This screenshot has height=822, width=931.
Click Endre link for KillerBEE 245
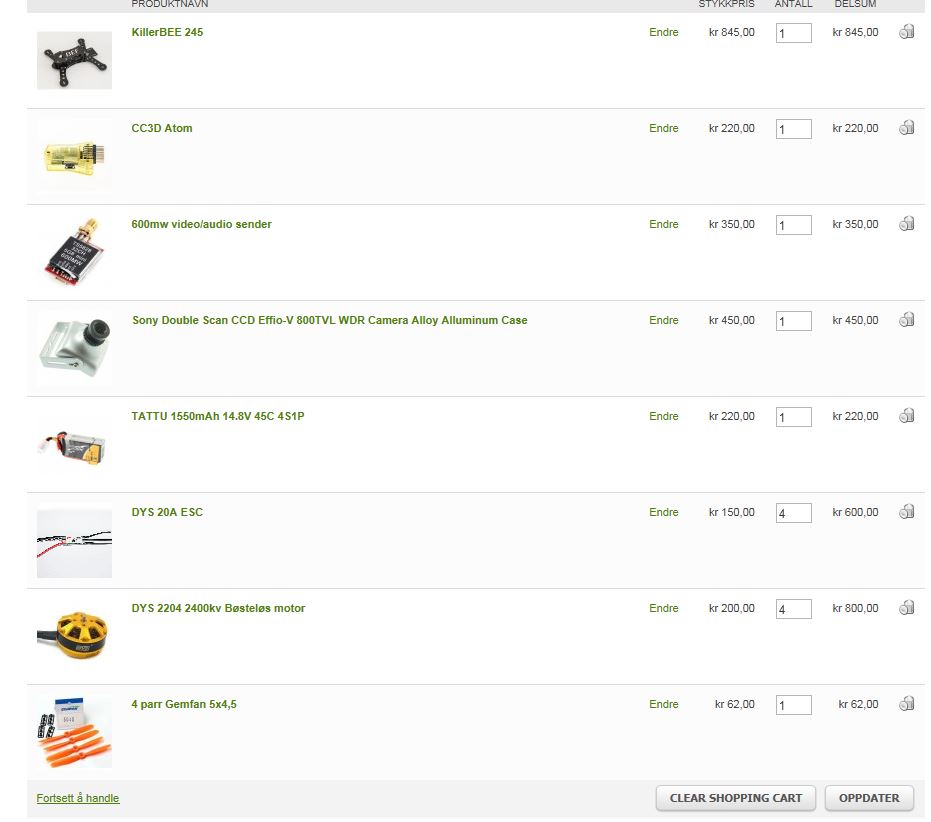click(663, 32)
